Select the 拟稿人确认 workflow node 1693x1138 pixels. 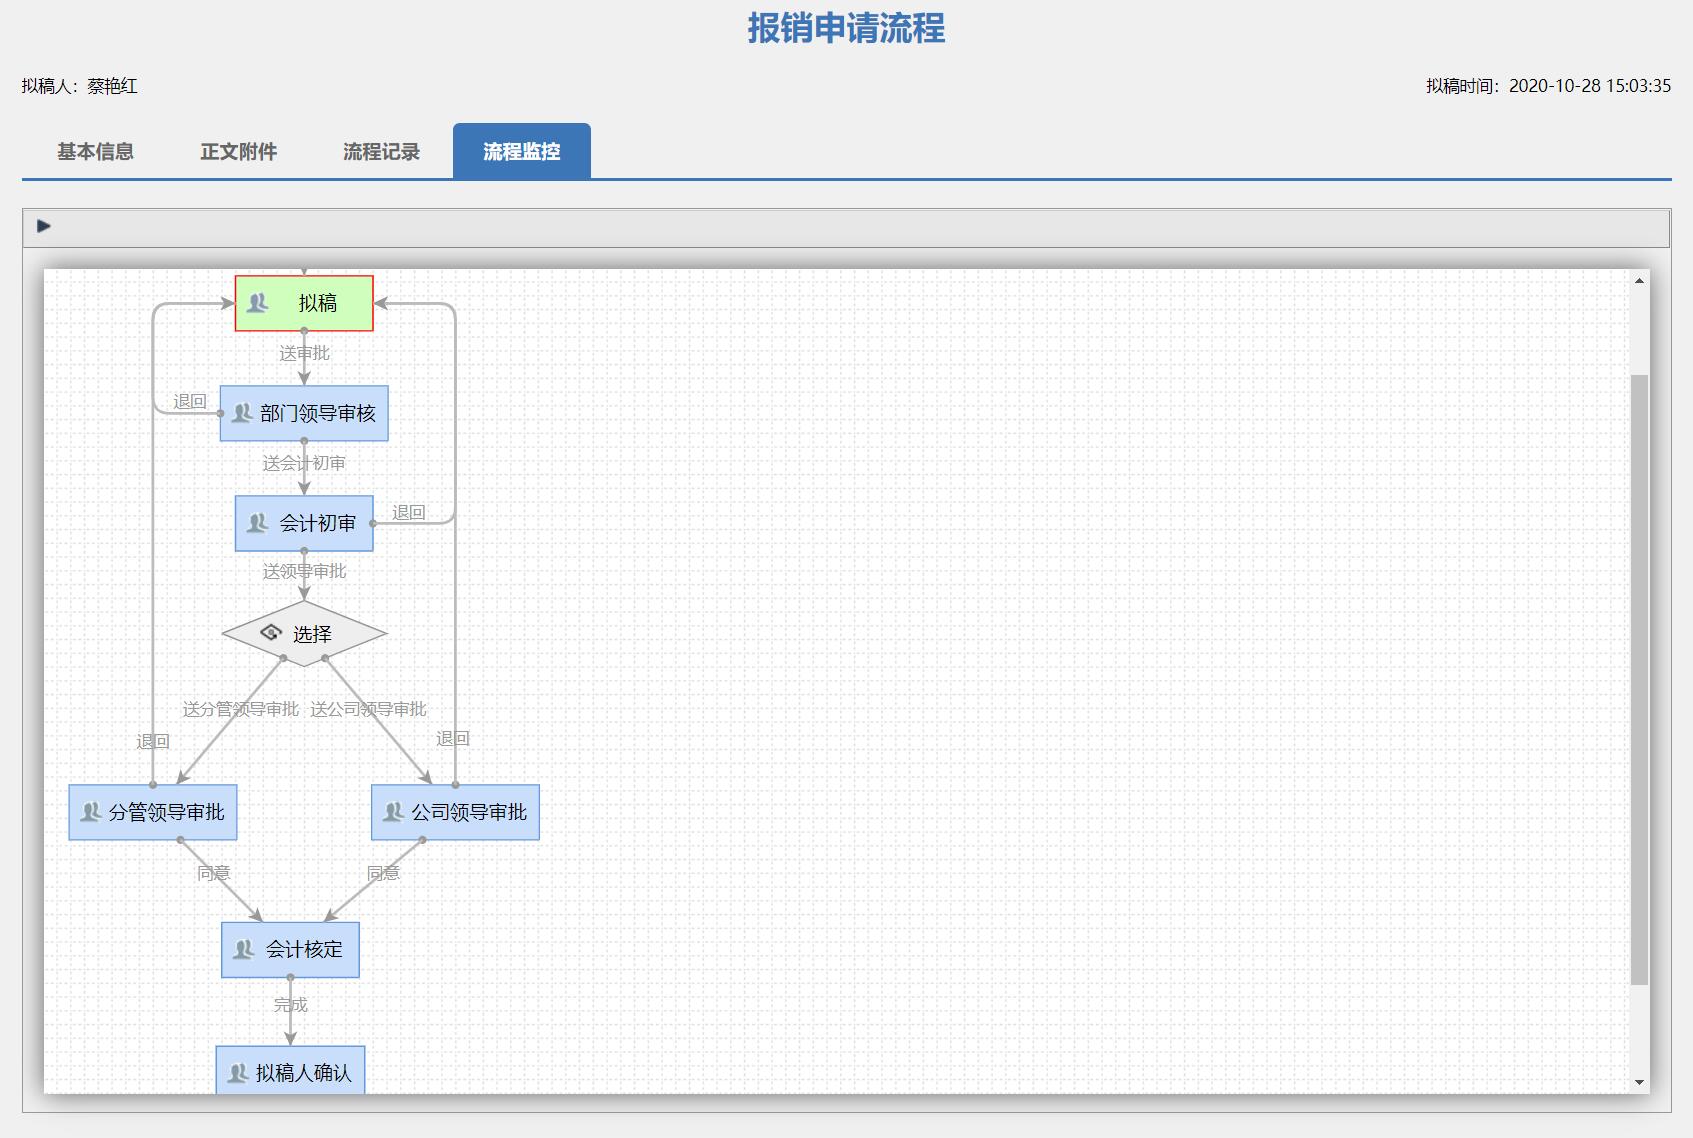click(290, 1070)
